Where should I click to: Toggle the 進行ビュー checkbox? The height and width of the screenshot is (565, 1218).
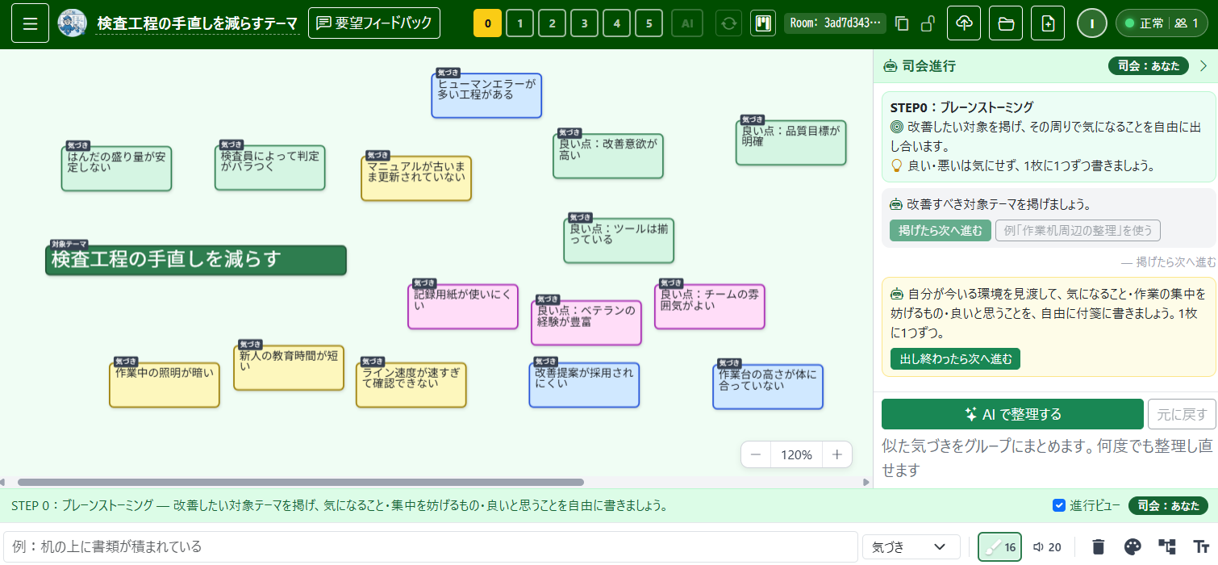[1059, 506]
